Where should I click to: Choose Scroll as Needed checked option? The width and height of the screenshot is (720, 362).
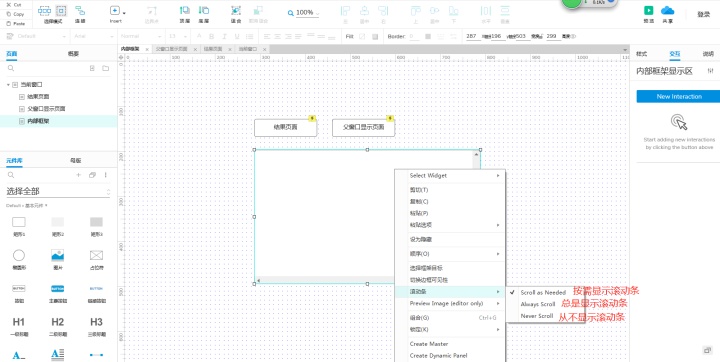[543, 292]
